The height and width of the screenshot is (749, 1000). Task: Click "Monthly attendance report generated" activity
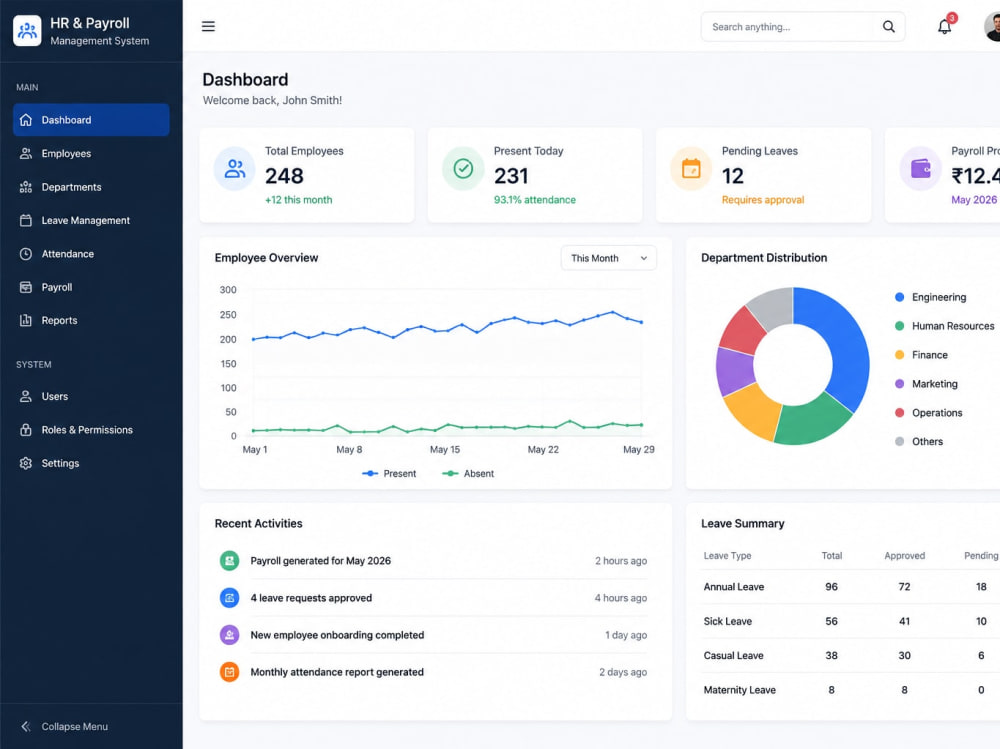pos(337,672)
